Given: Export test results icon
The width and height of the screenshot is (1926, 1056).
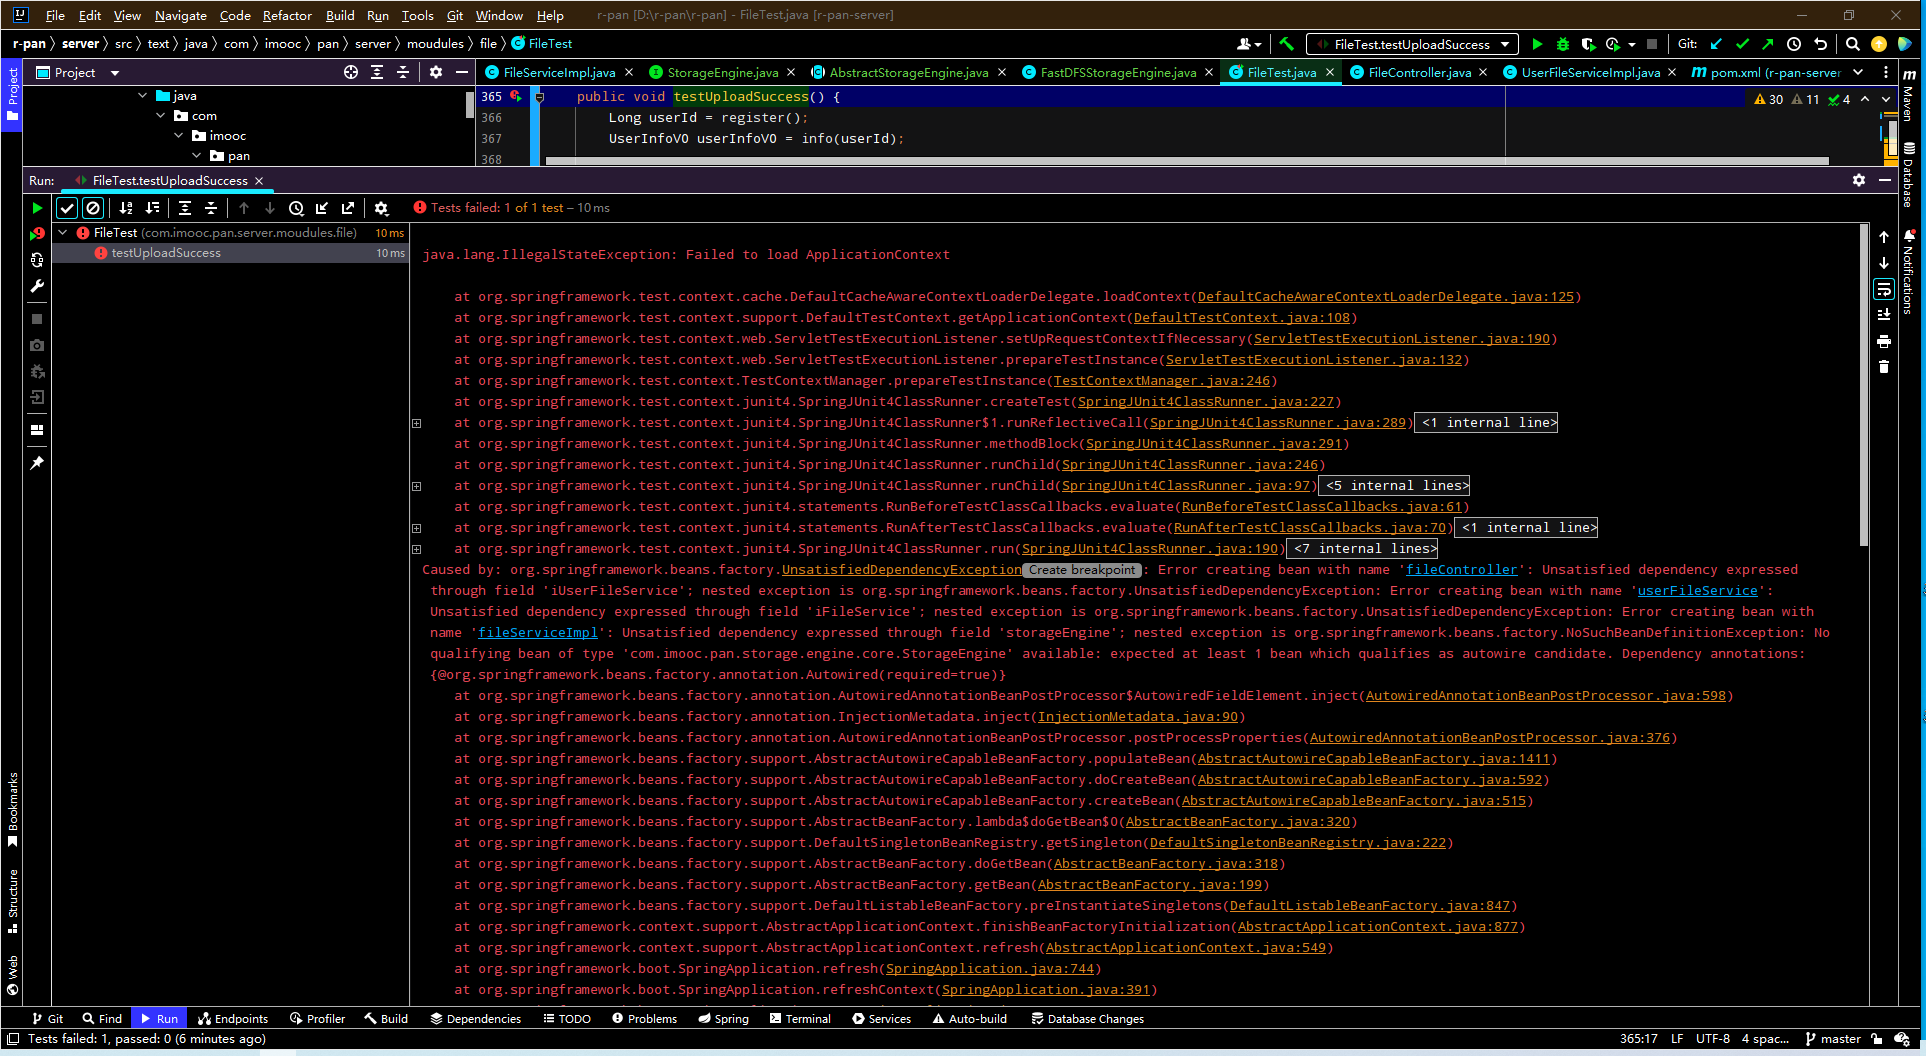Looking at the screenshot, I should click(348, 208).
